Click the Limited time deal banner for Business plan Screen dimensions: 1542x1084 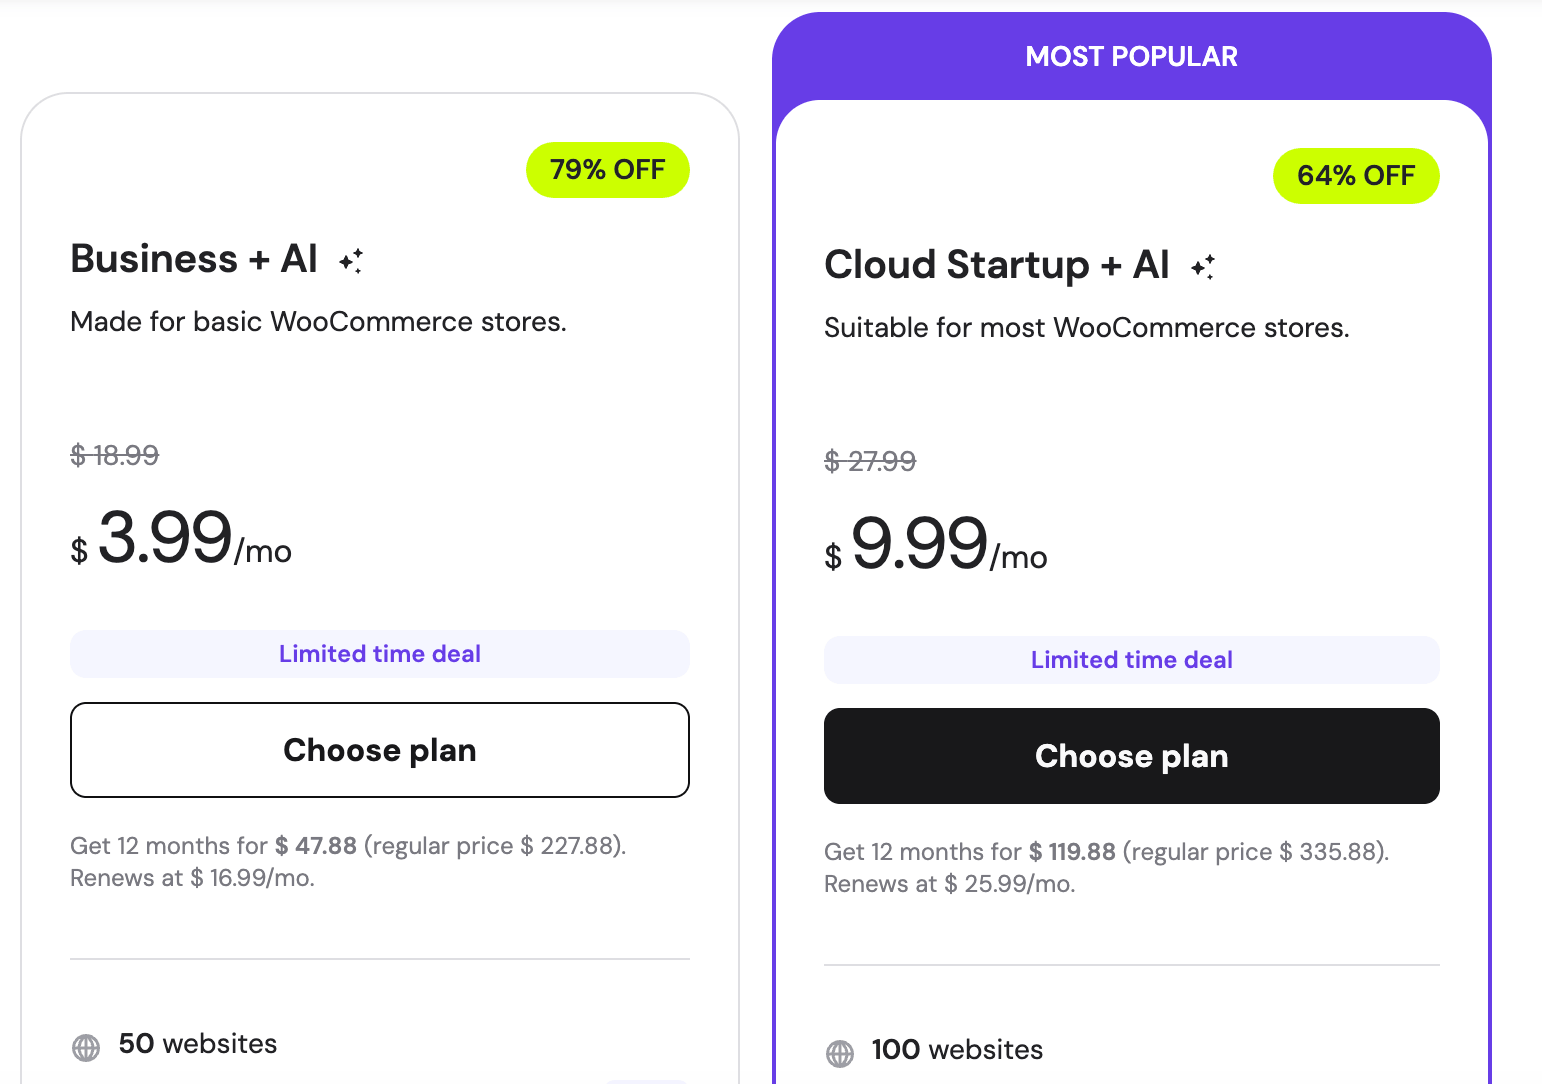(379, 654)
